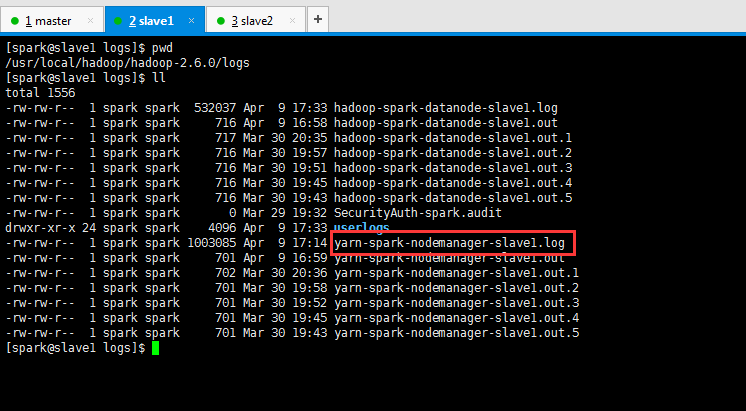Click yarn-spark-nodemanager-slave1.out.5 file name
This screenshot has height=411, width=746.
pos(457,333)
